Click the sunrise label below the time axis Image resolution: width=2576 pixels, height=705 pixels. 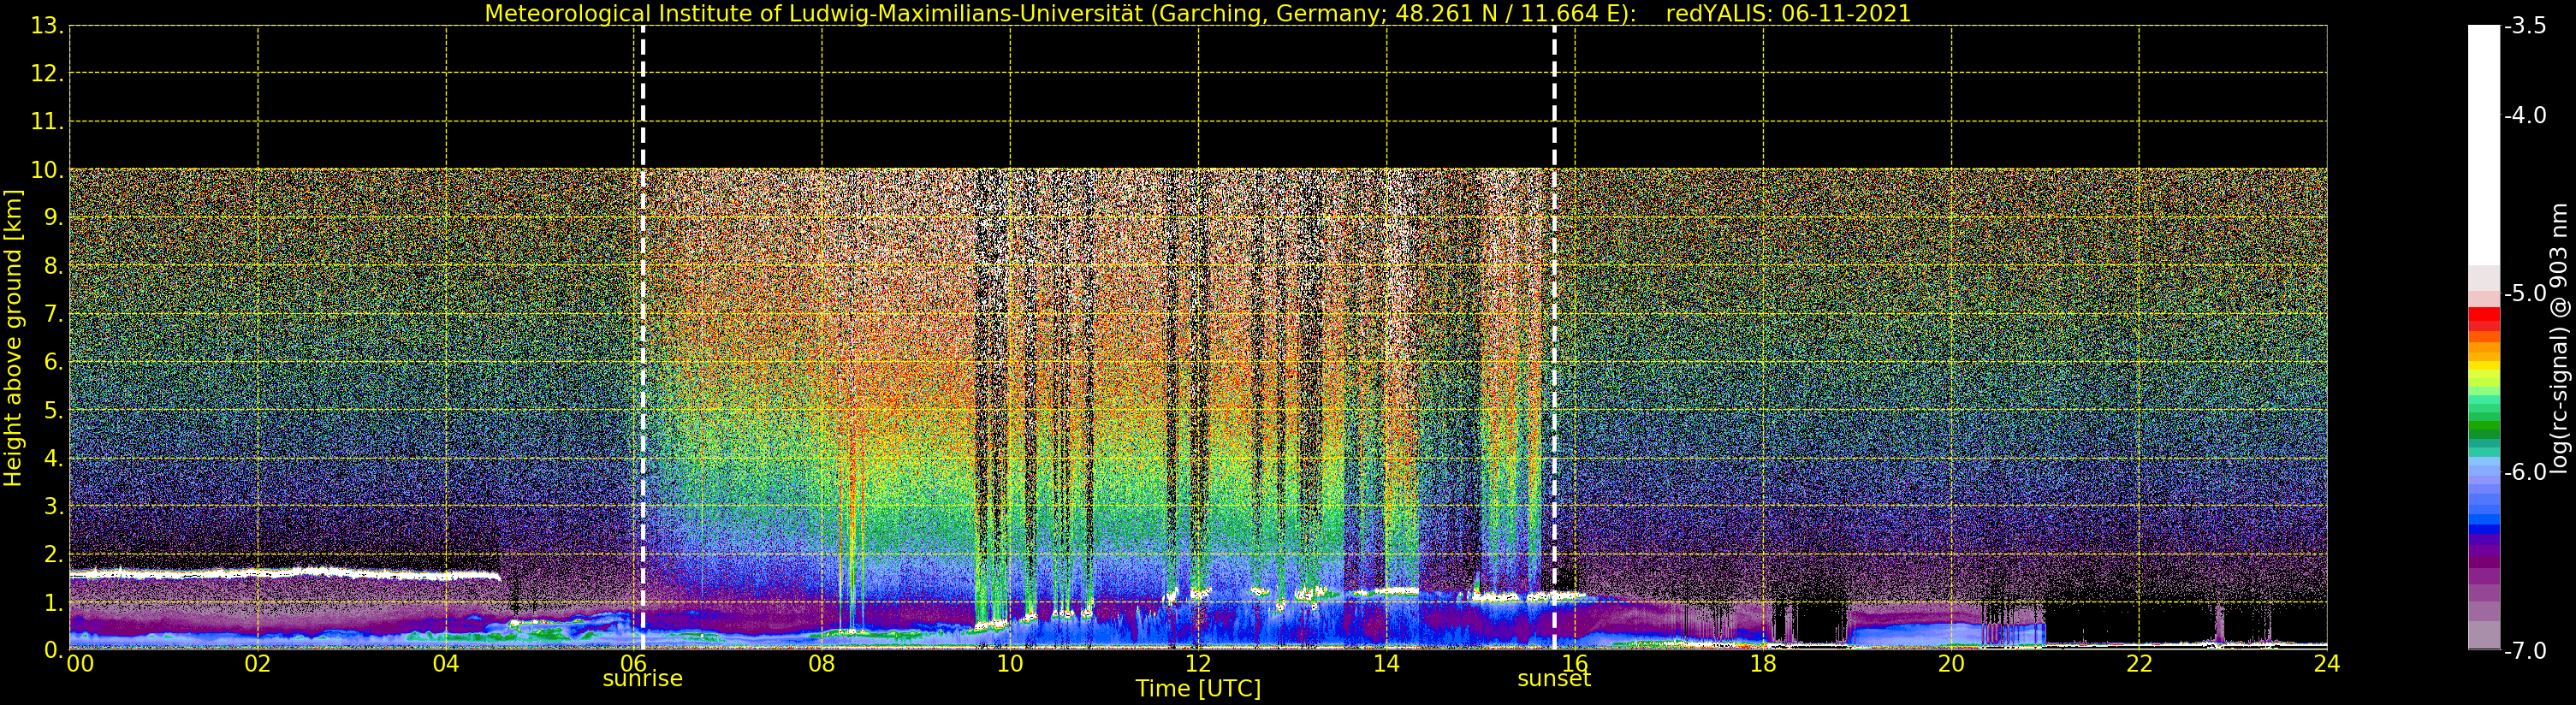coord(642,679)
